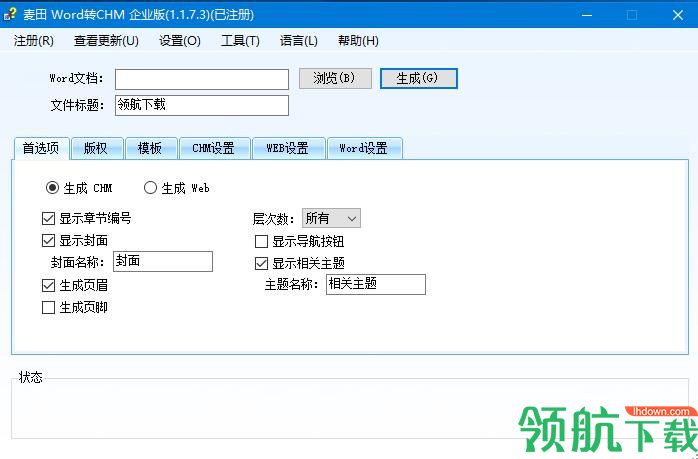
Task: Enable the 生成页脚 checkbox
Action: (x=48, y=308)
